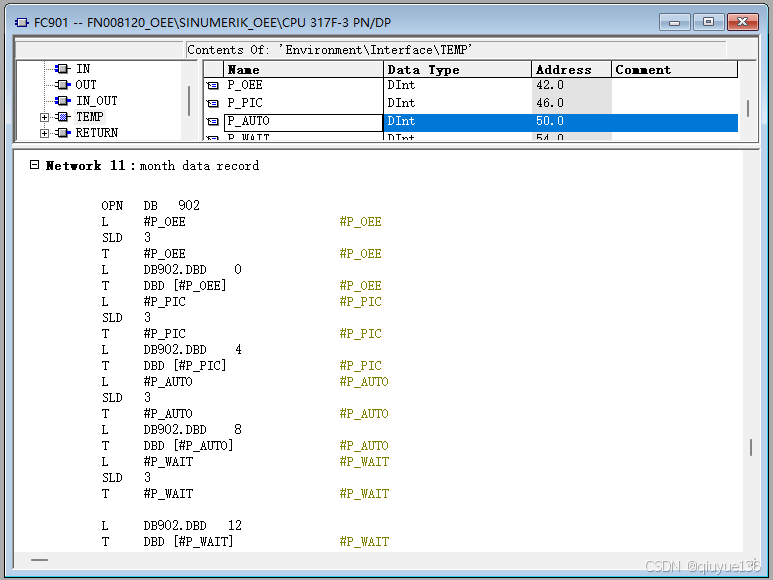The image size is (773, 580).
Task: Click the variable icon beside P_OEE row
Action: pos(212,86)
